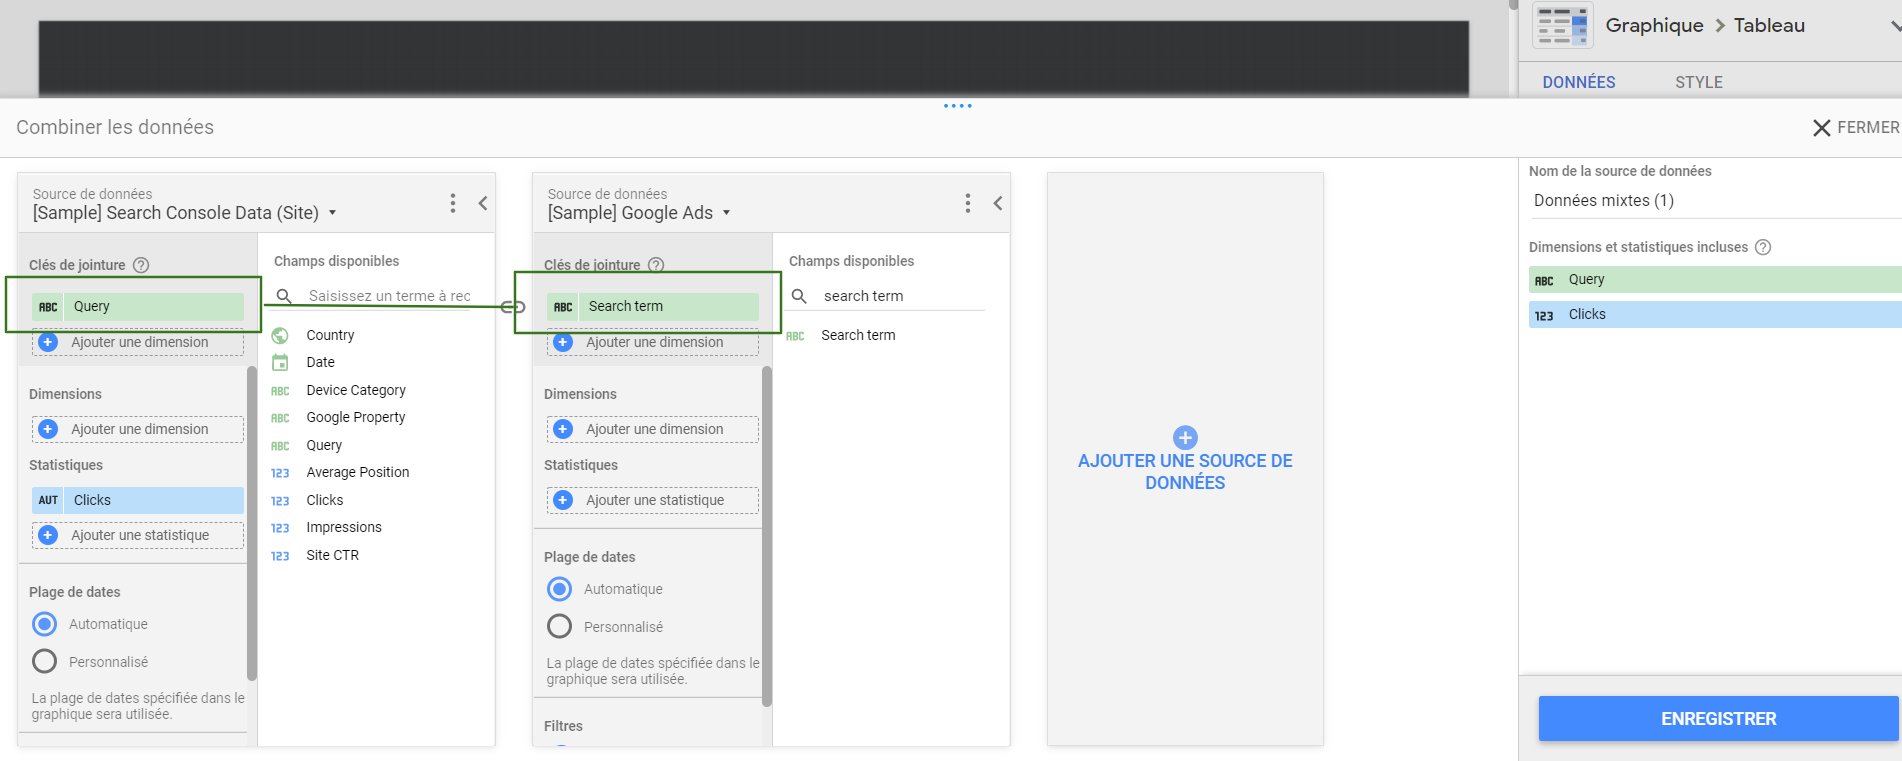Edit the data source name field
Screen dimensions: 1902x761
point(1715,200)
